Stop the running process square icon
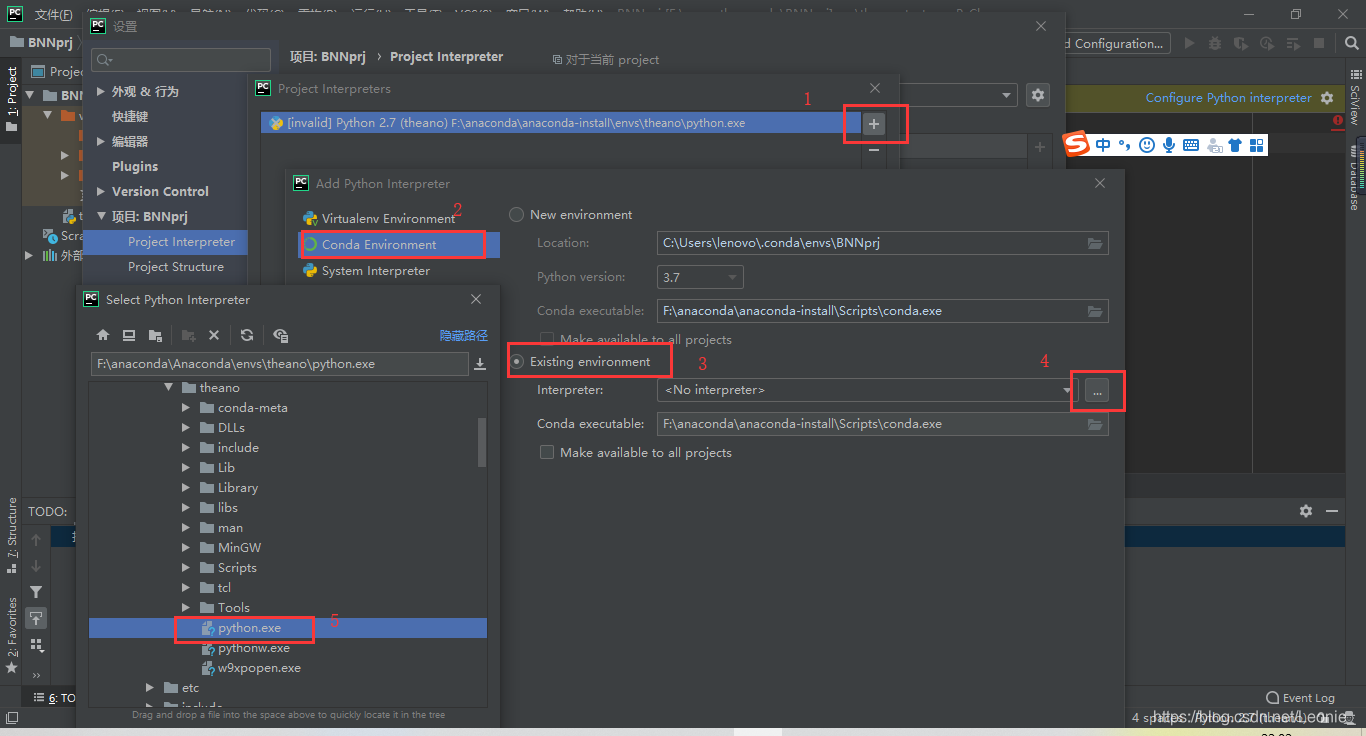This screenshot has width=1366, height=736. 1319,43
